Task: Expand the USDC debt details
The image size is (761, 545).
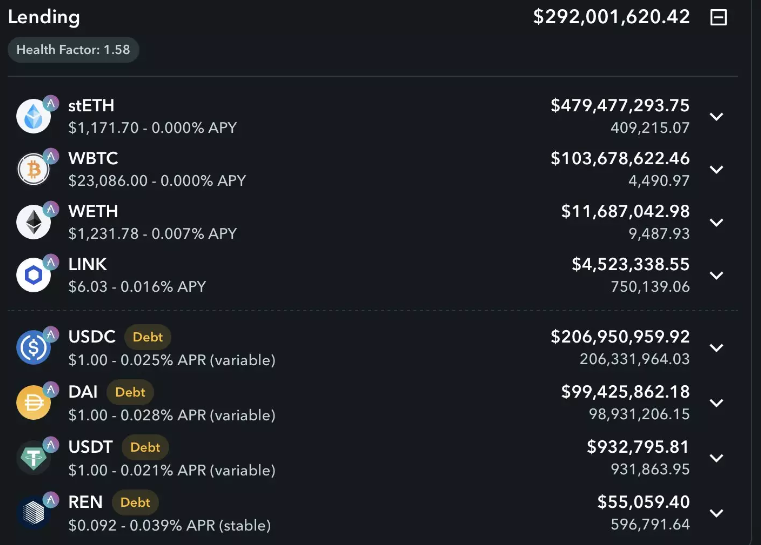Action: click(x=716, y=348)
